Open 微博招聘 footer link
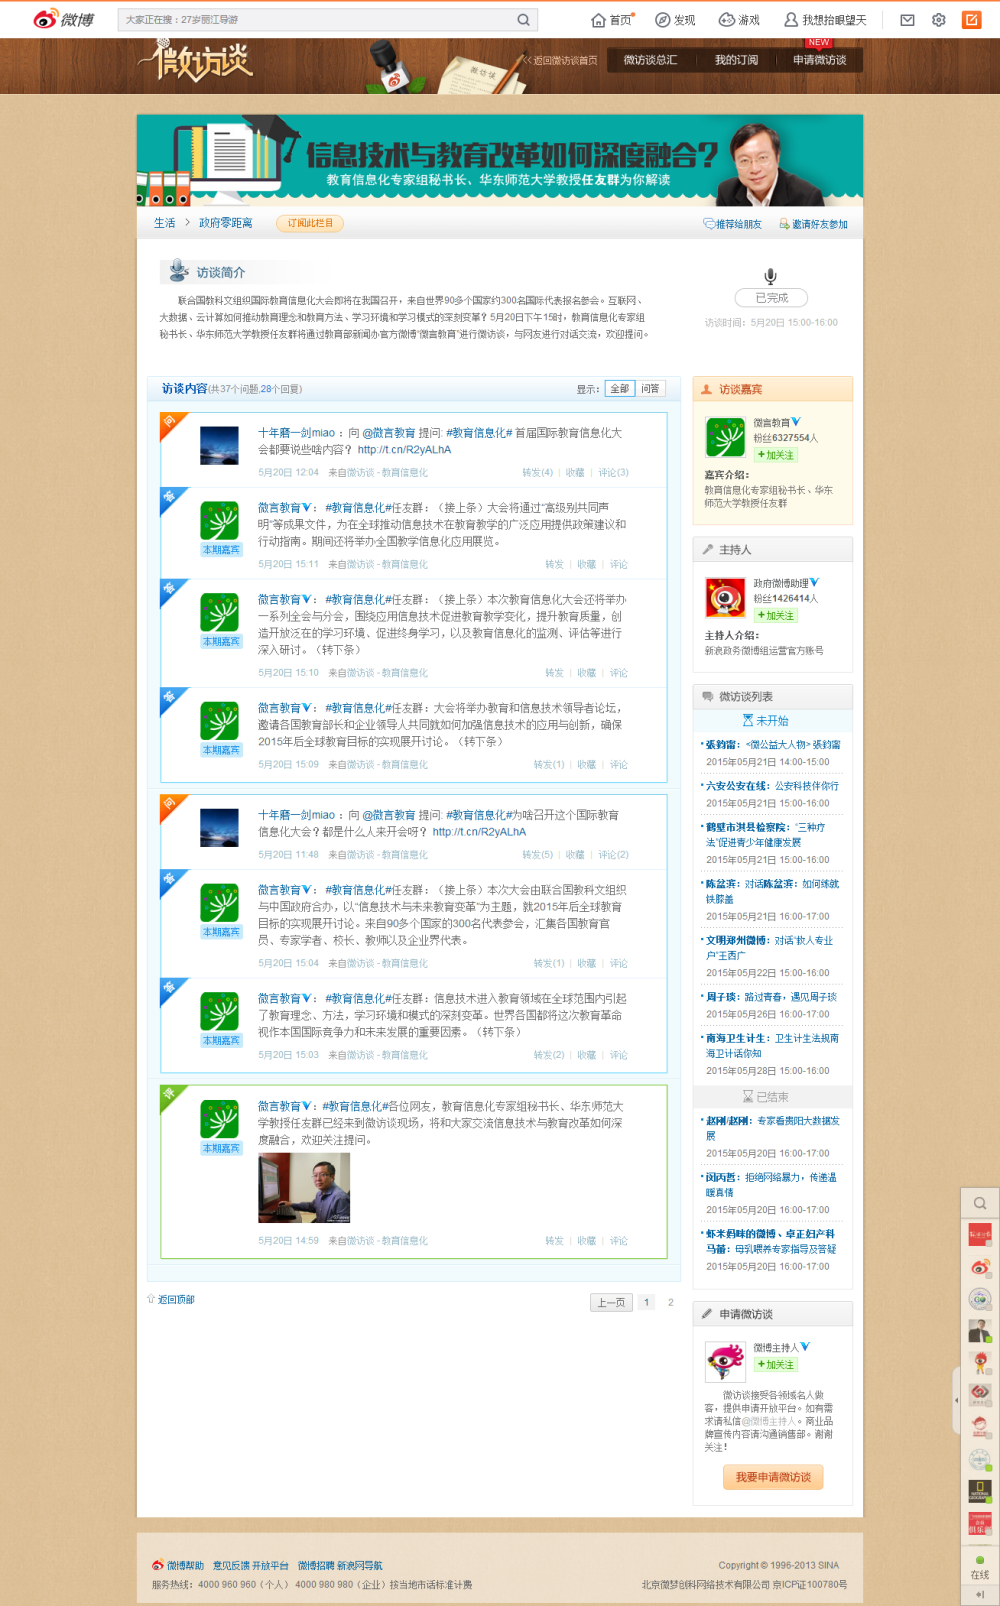Image resolution: width=1000 pixels, height=1606 pixels. click(x=316, y=1565)
